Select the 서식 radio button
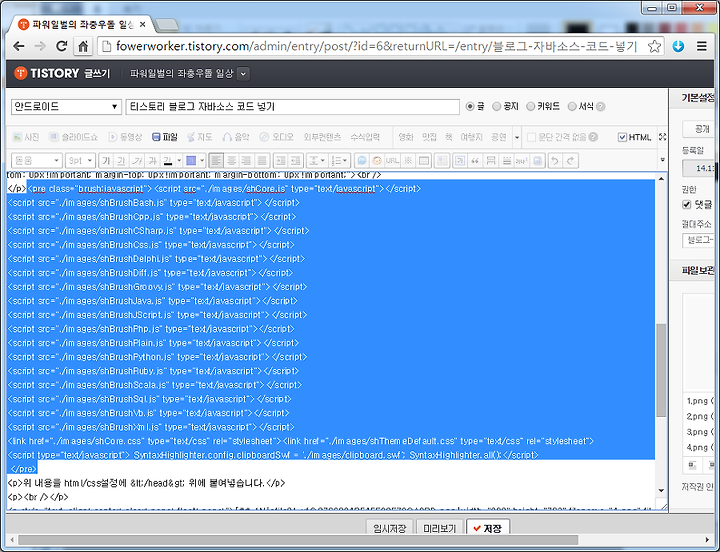 pos(572,107)
